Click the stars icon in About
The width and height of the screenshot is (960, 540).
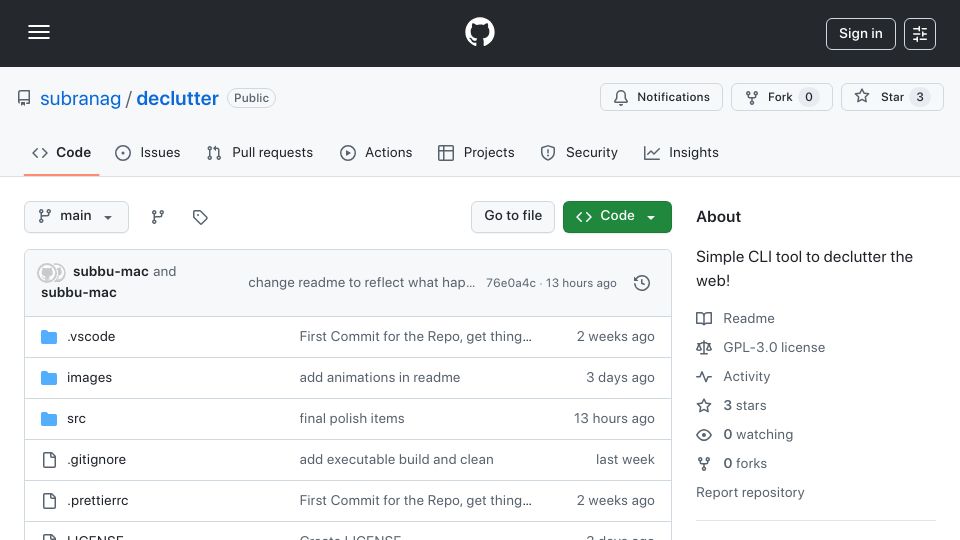704,405
